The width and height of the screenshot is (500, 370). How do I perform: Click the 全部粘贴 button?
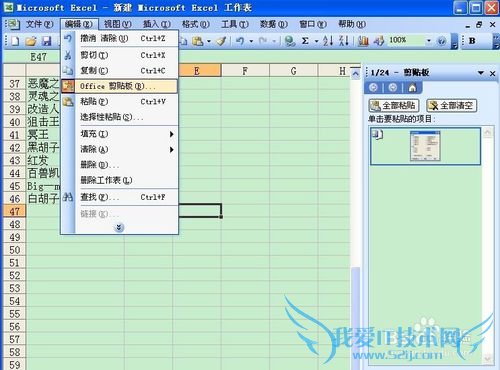tap(394, 106)
